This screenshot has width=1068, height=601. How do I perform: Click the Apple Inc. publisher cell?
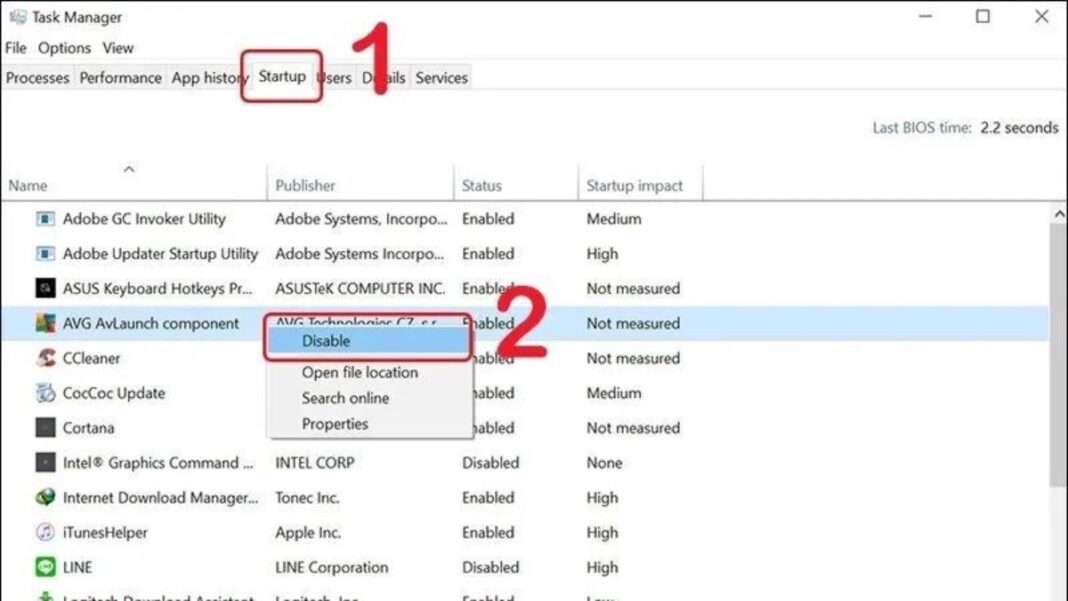308,532
